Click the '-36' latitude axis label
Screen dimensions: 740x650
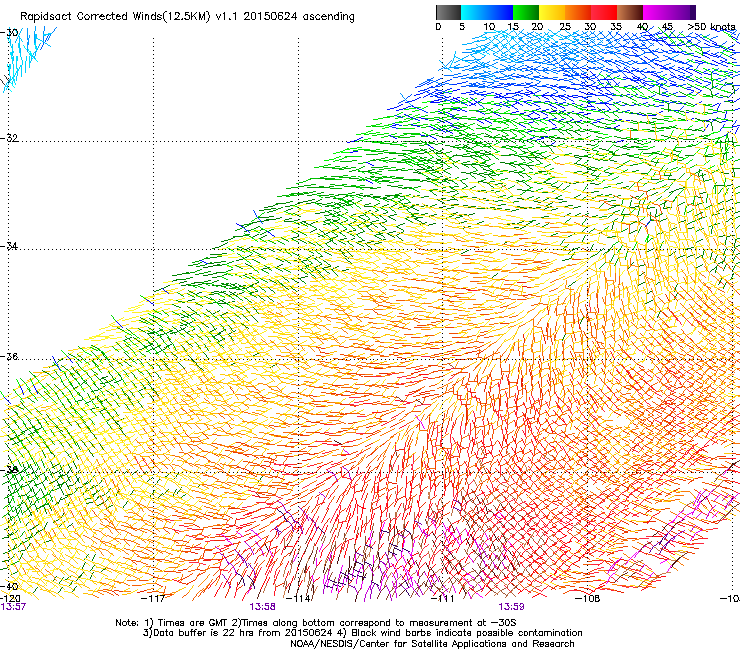pos(9,356)
